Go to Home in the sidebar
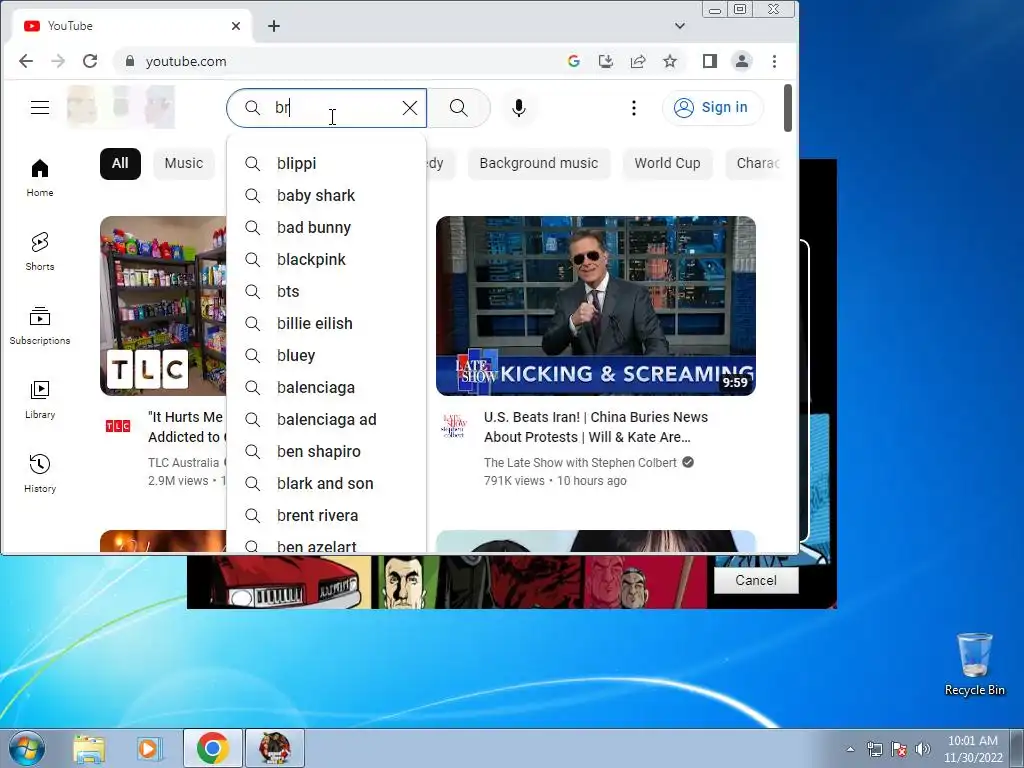The image size is (1024, 768). (x=40, y=178)
